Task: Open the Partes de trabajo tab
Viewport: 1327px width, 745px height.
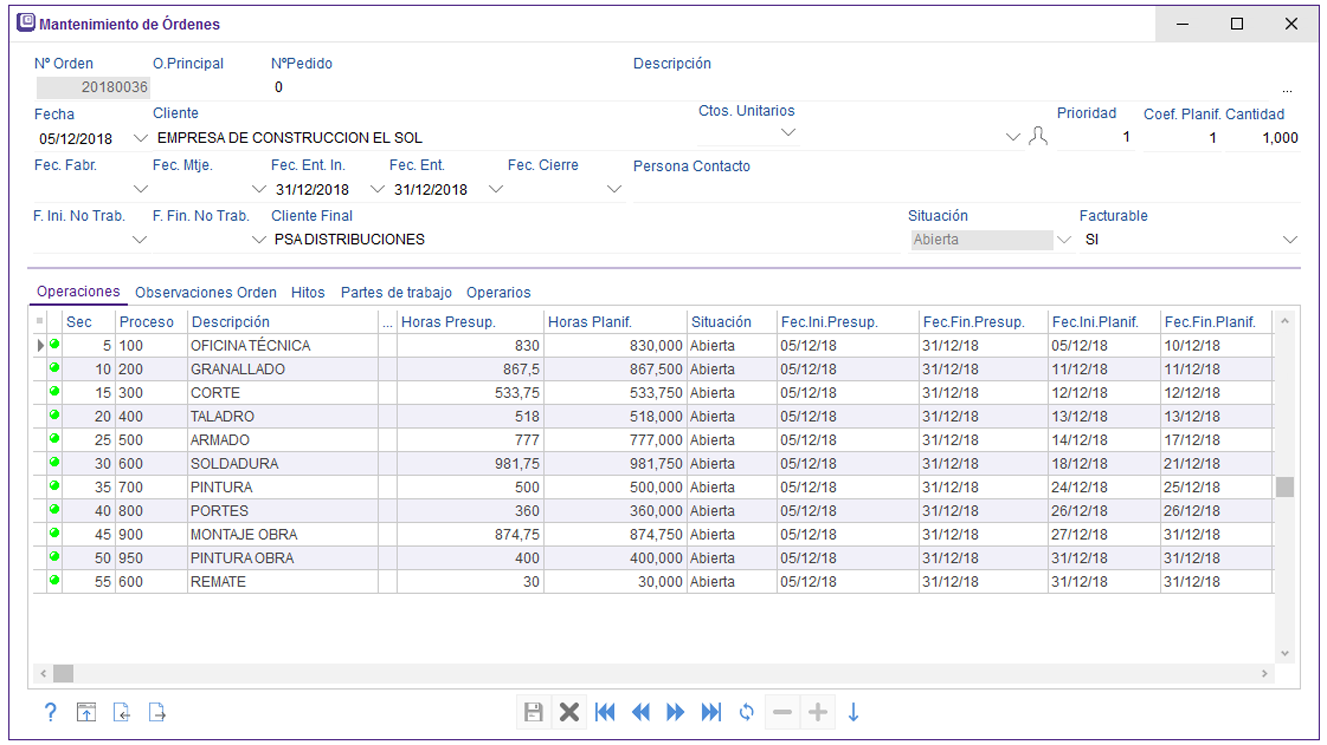Action: click(396, 293)
